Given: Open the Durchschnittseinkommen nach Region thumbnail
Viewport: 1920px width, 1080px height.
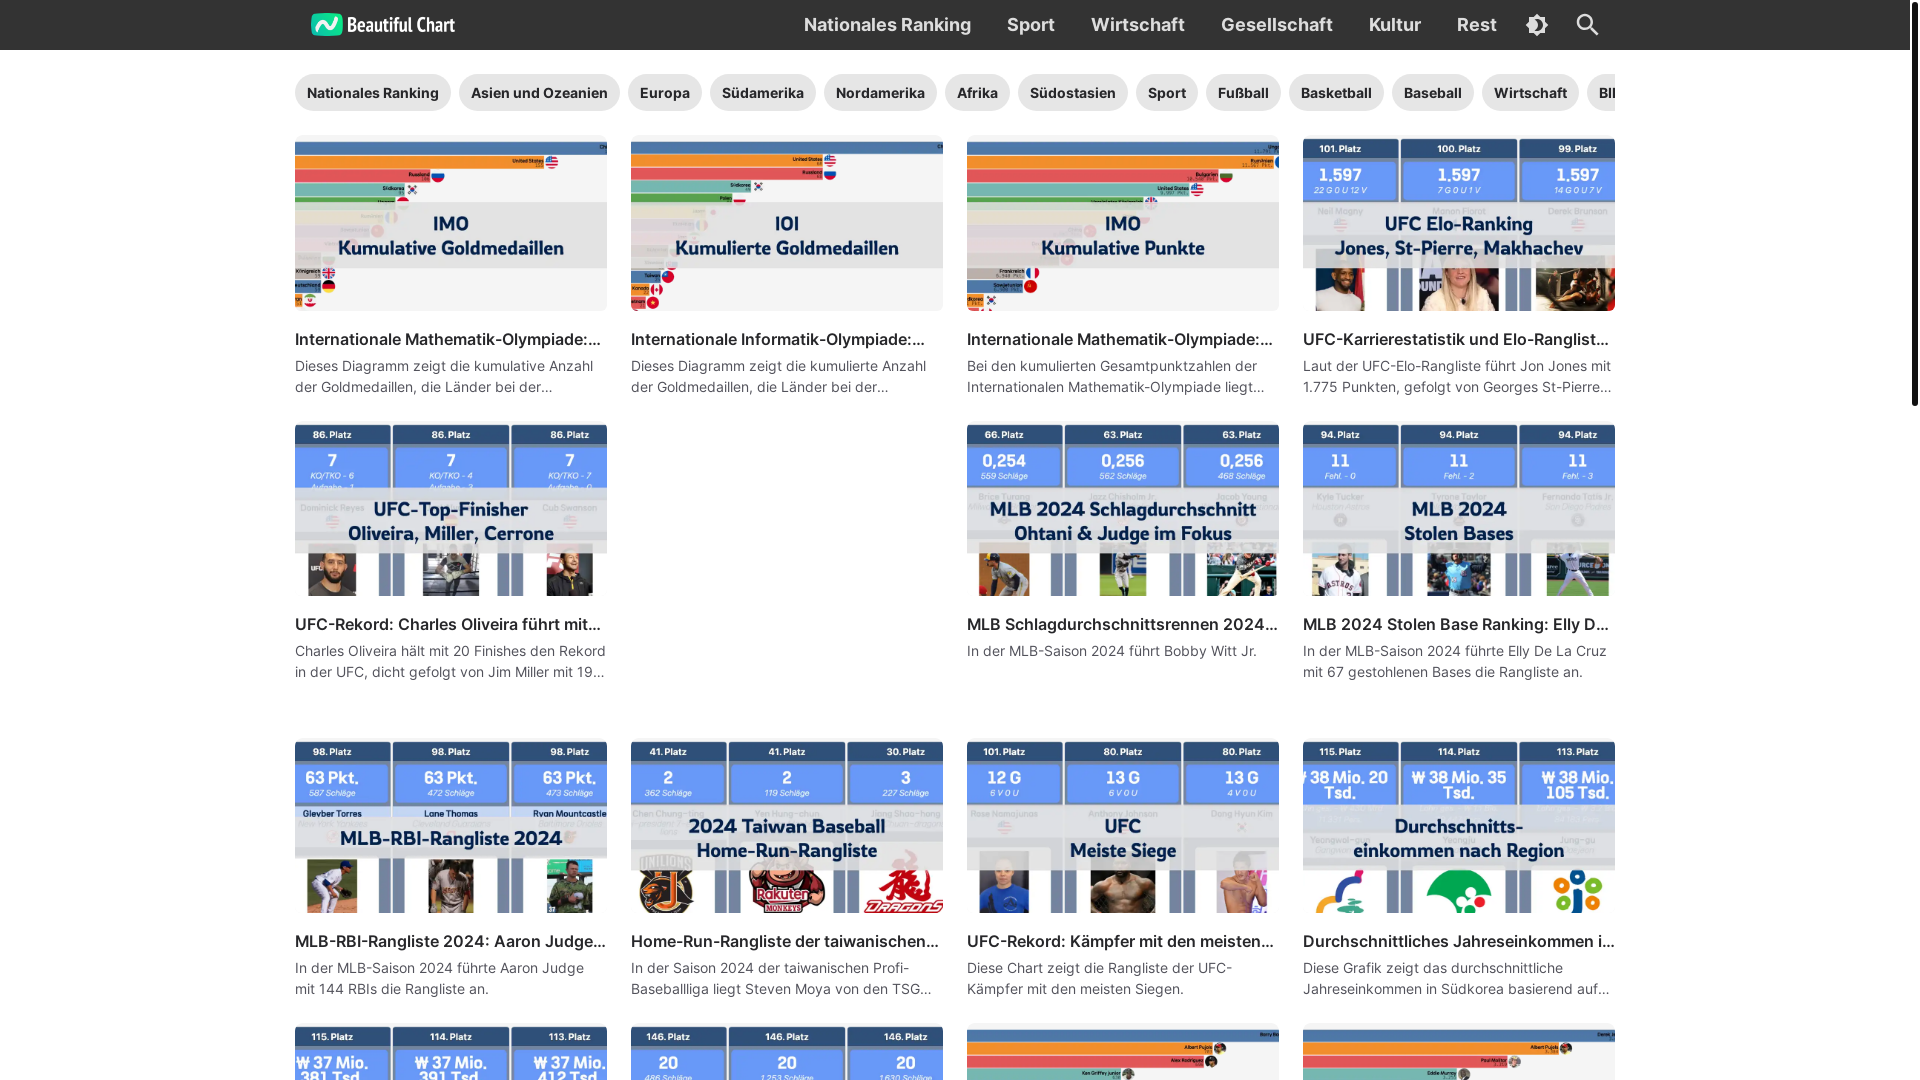Looking at the screenshot, I should coord(1459,827).
